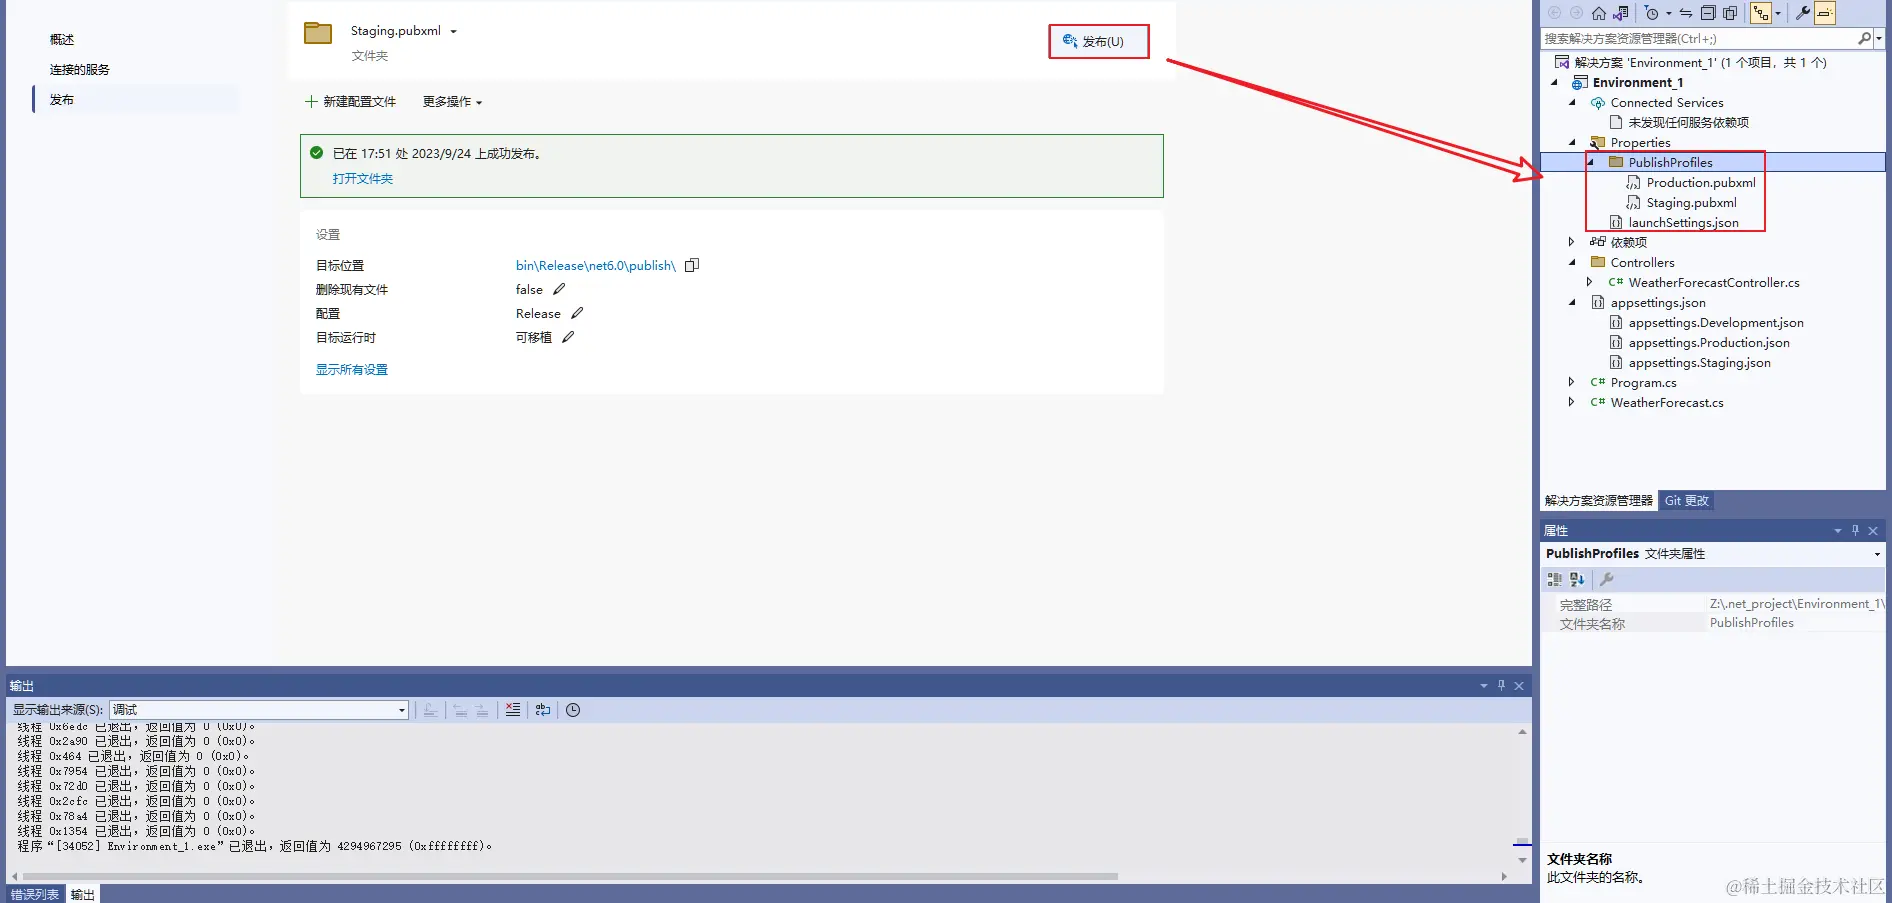
Task: Copy the target location path icon
Action: [x=692, y=265]
